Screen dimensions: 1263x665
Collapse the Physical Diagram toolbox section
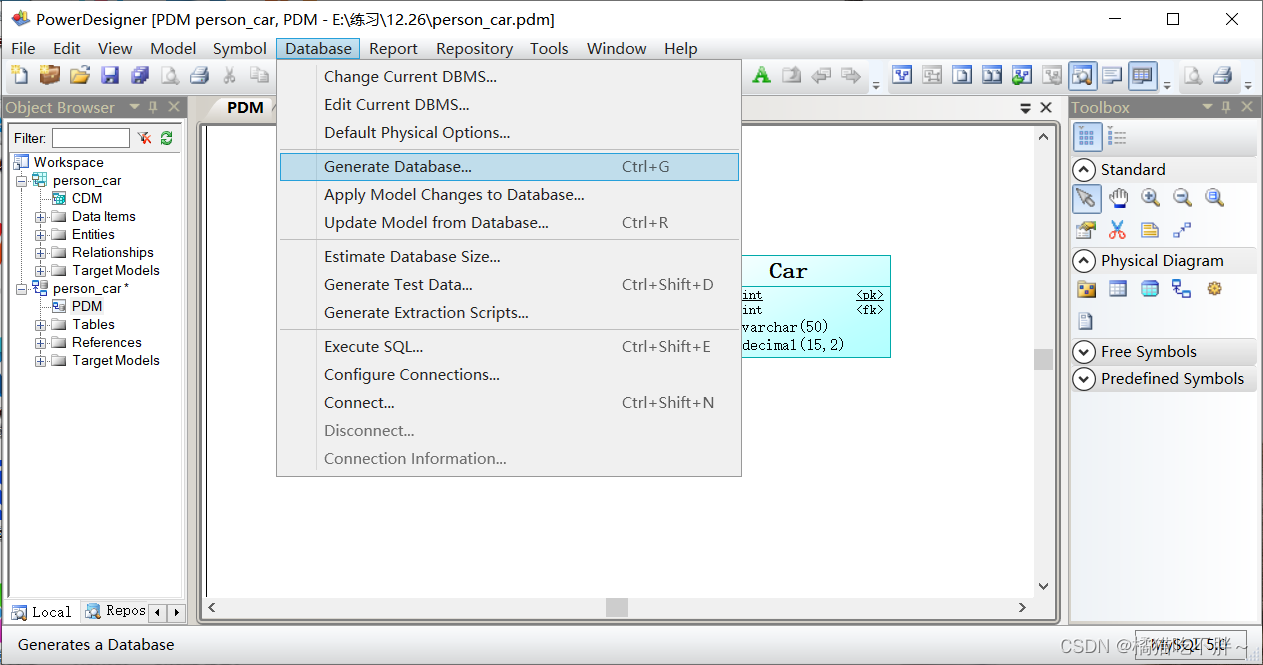coord(1084,260)
